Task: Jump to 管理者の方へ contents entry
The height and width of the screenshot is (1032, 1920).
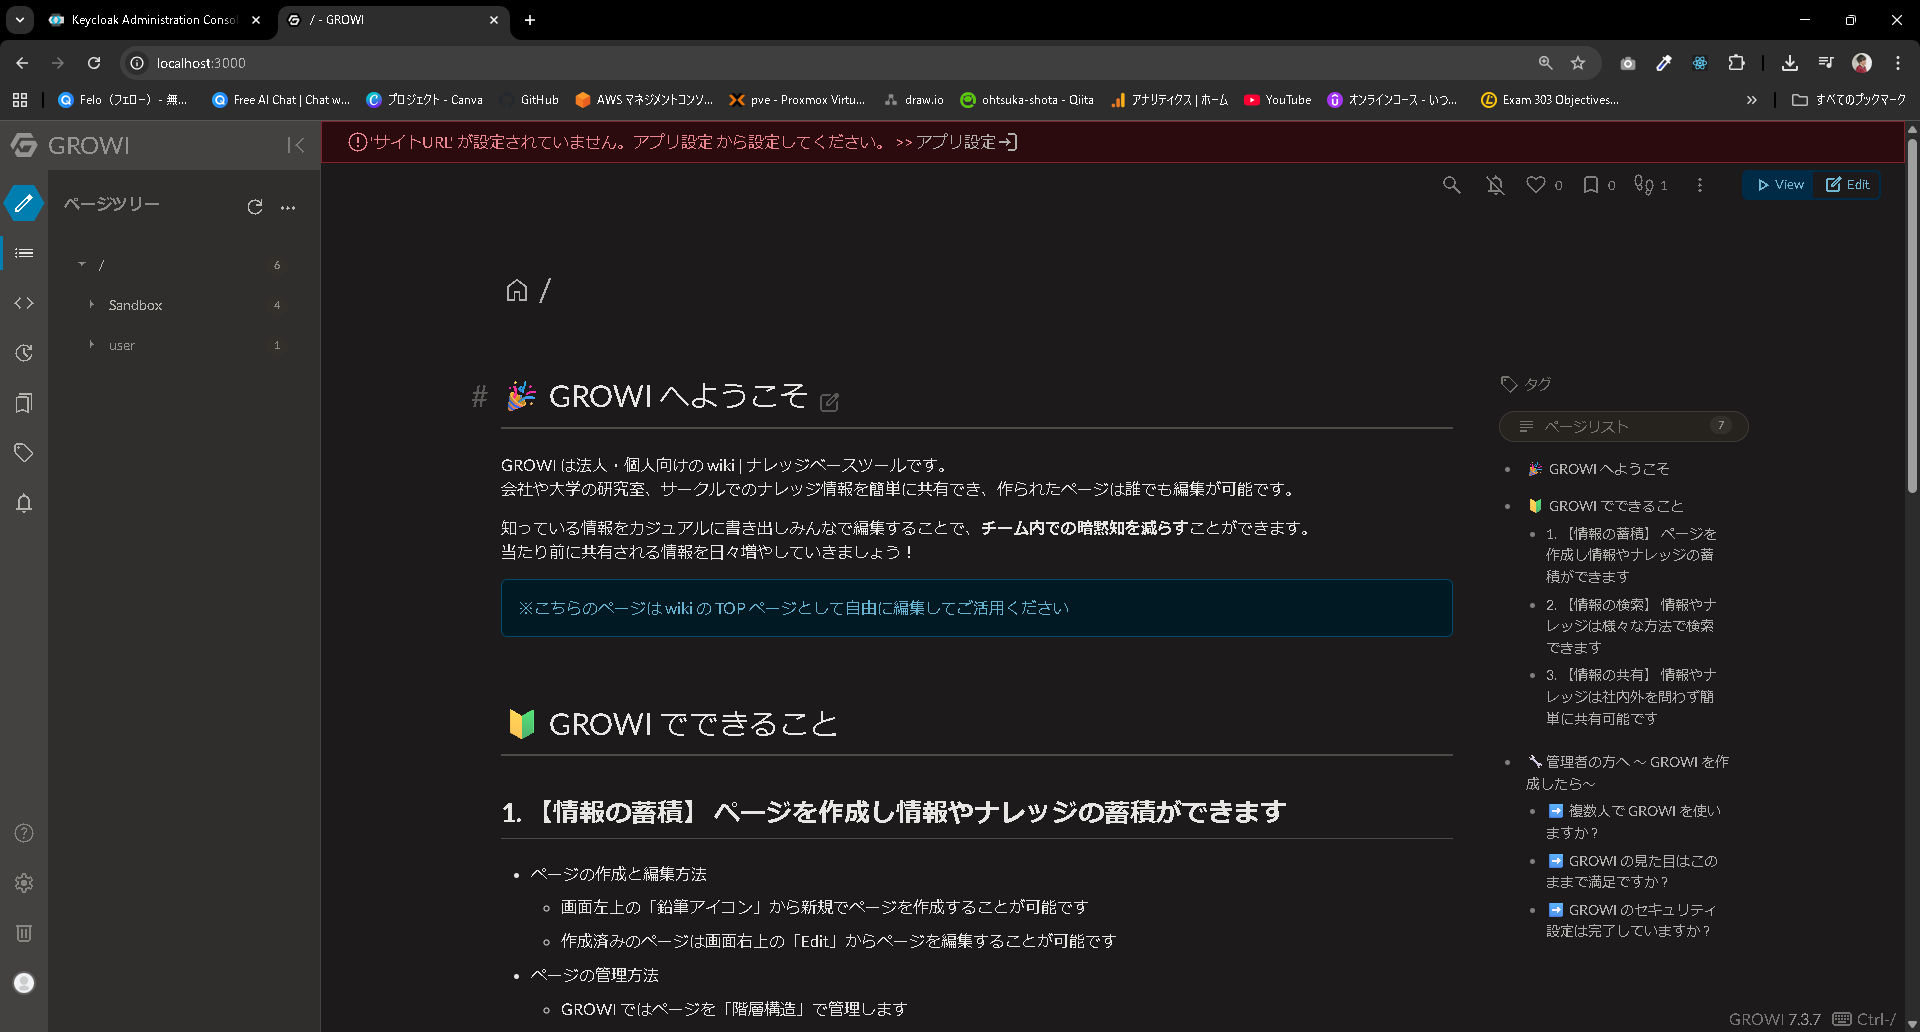Action: tap(1627, 772)
